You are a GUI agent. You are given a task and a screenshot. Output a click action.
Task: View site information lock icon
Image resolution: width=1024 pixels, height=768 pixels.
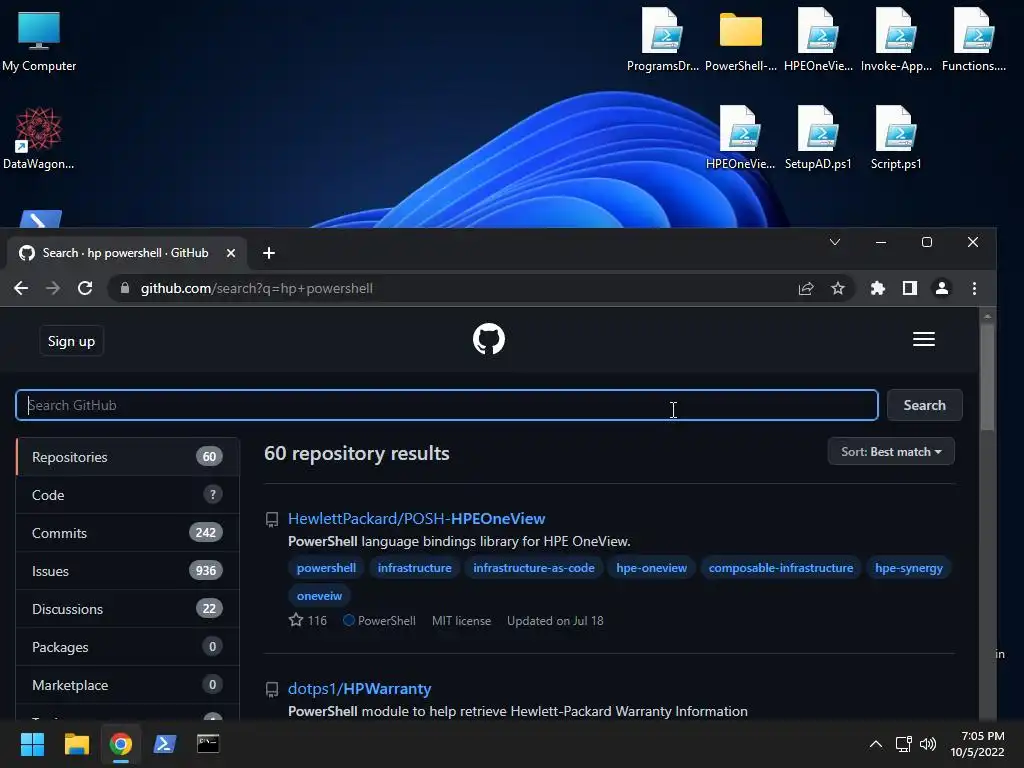(x=125, y=288)
